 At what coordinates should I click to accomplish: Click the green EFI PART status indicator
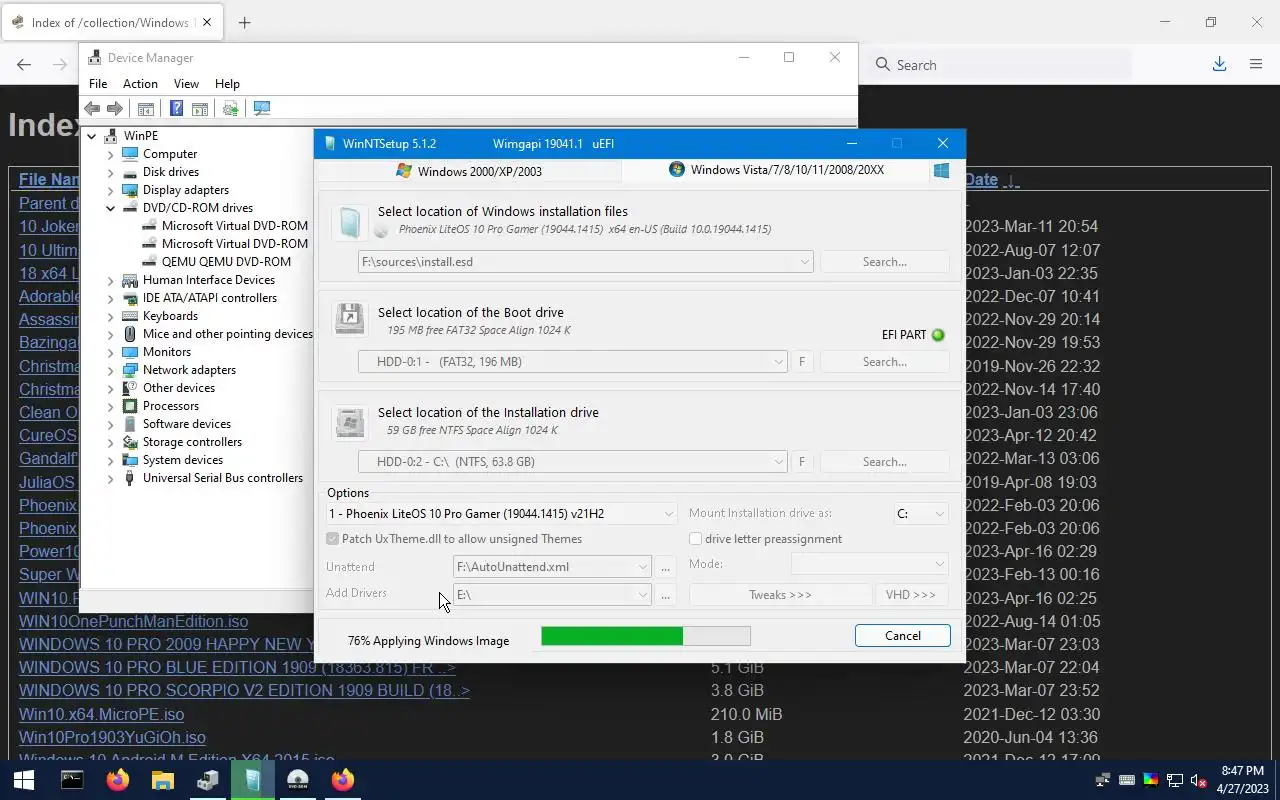[938, 335]
